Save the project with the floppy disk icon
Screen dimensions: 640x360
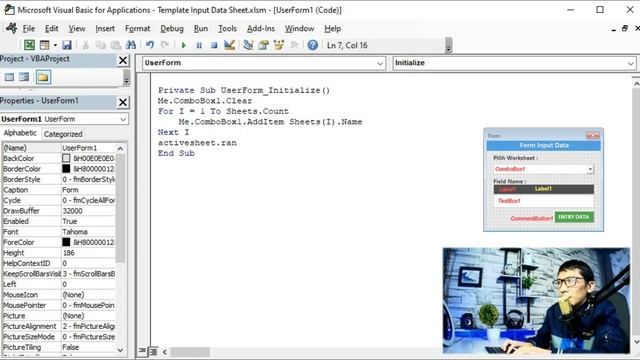(67, 45)
